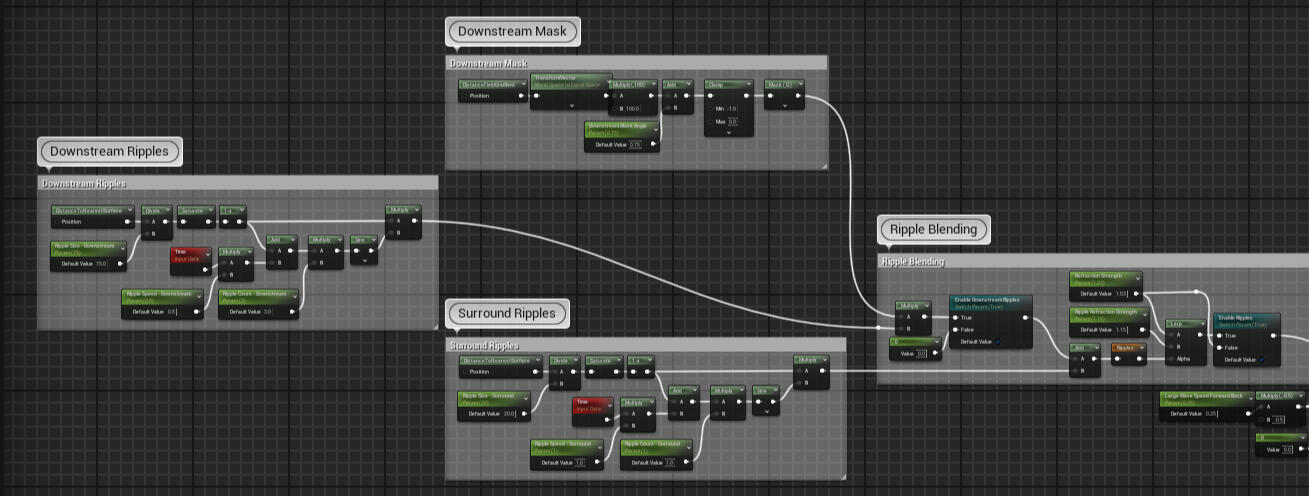This screenshot has width=1309, height=496.
Task: Click Downstream Mask Angle default value field
Action: click(635, 145)
